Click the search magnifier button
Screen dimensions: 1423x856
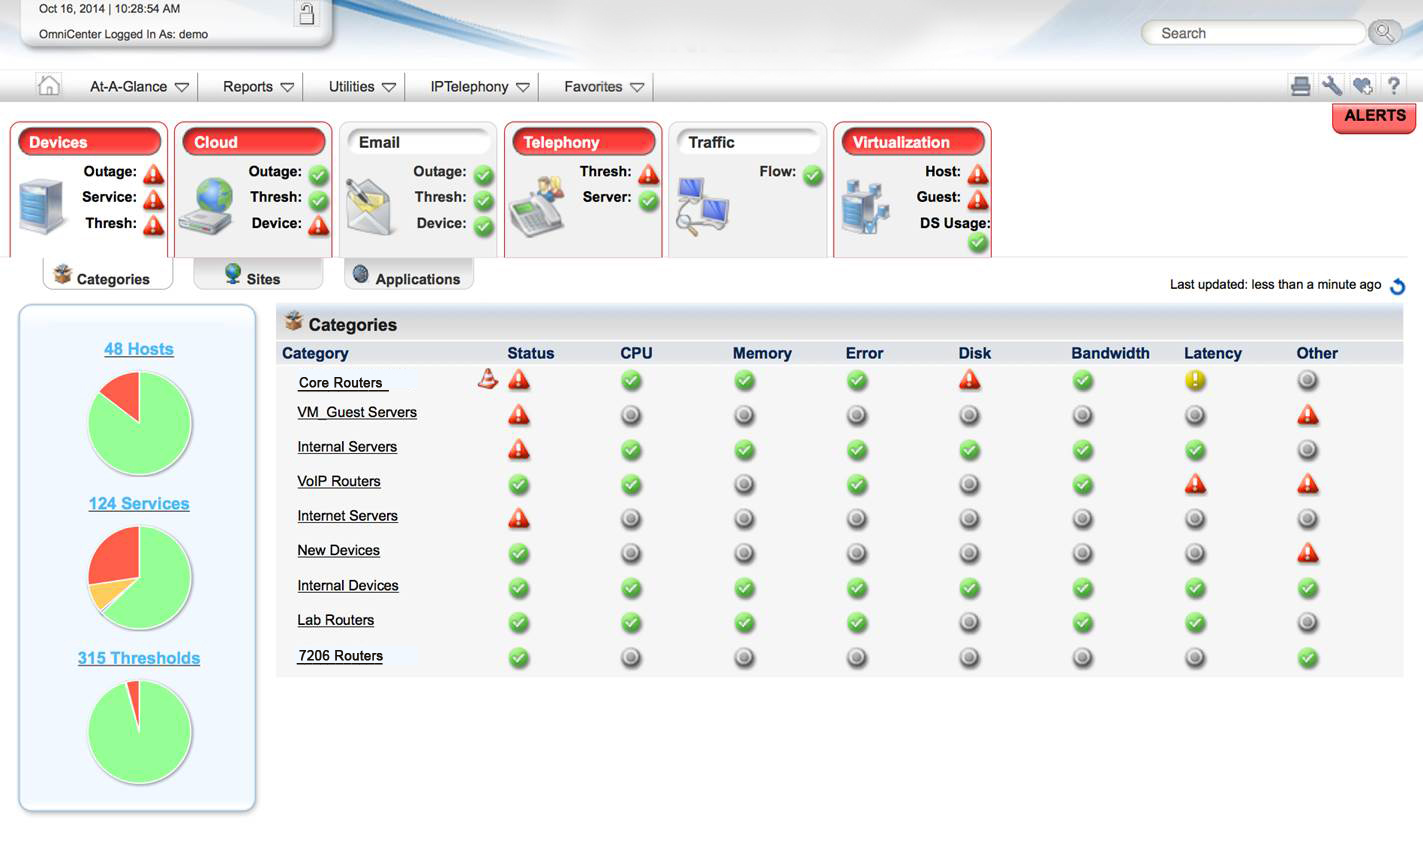[x=1384, y=33]
